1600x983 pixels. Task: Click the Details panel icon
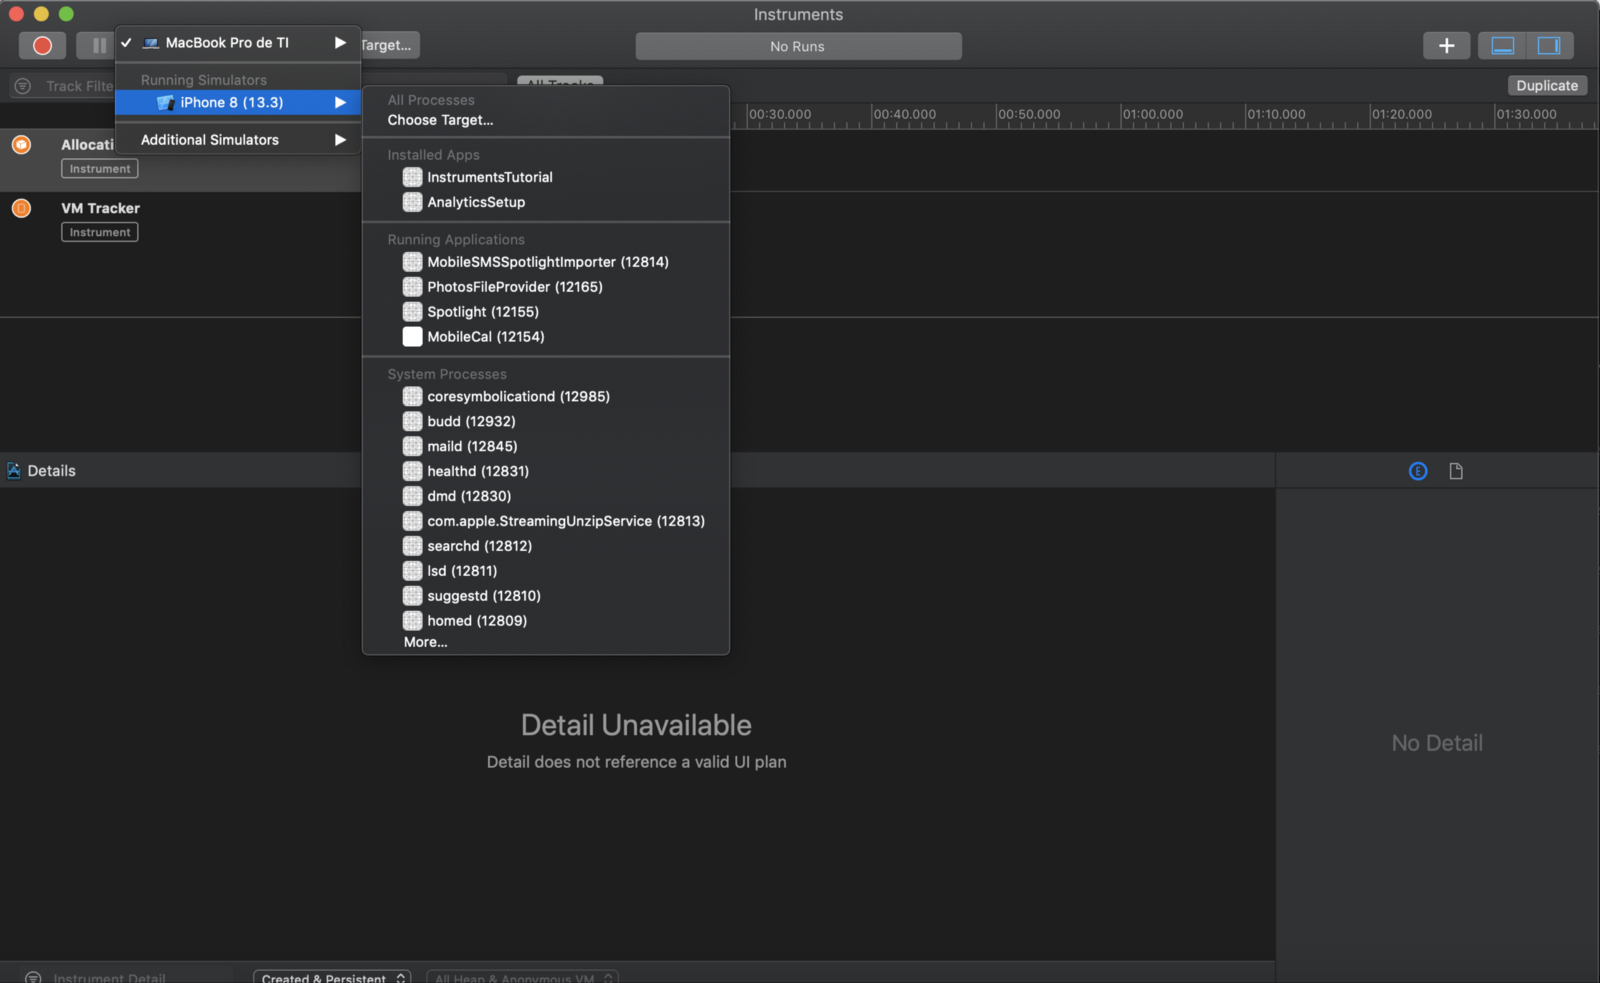click(x=14, y=471)
